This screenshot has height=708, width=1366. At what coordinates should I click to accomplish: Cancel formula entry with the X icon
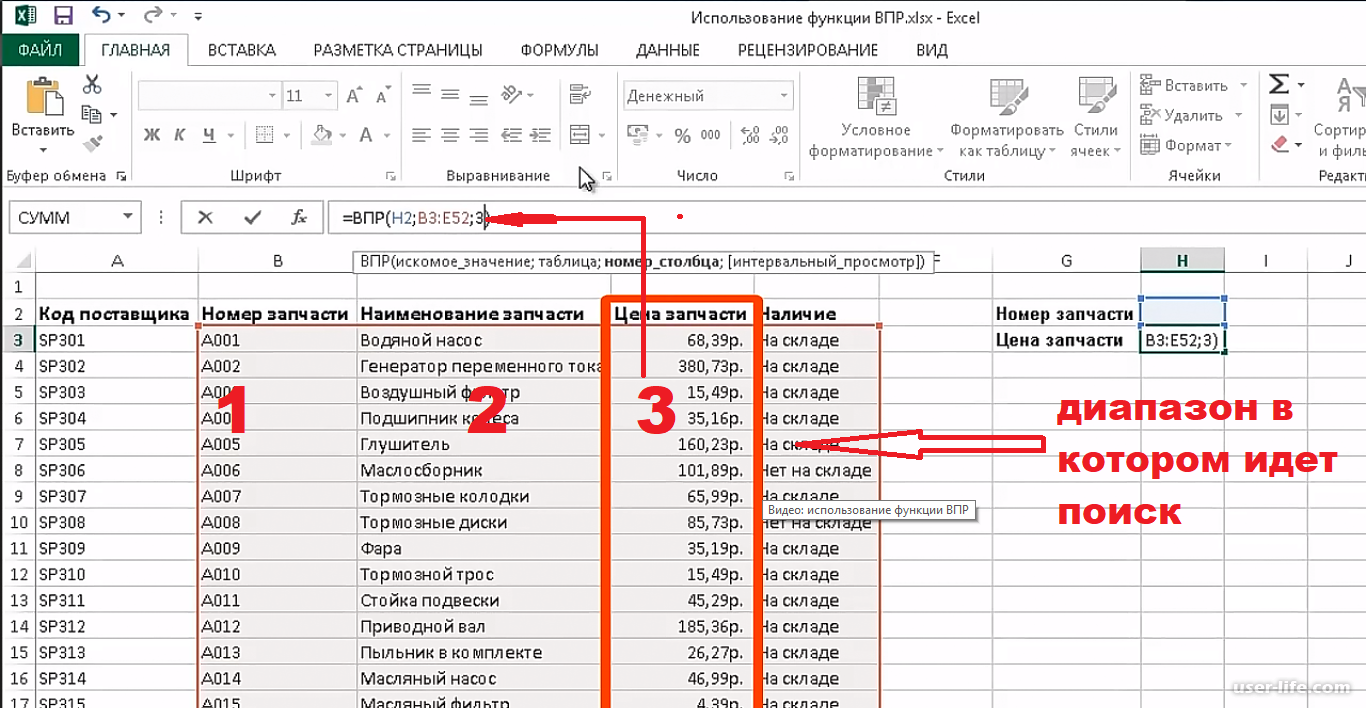click(x=205, y=217)
